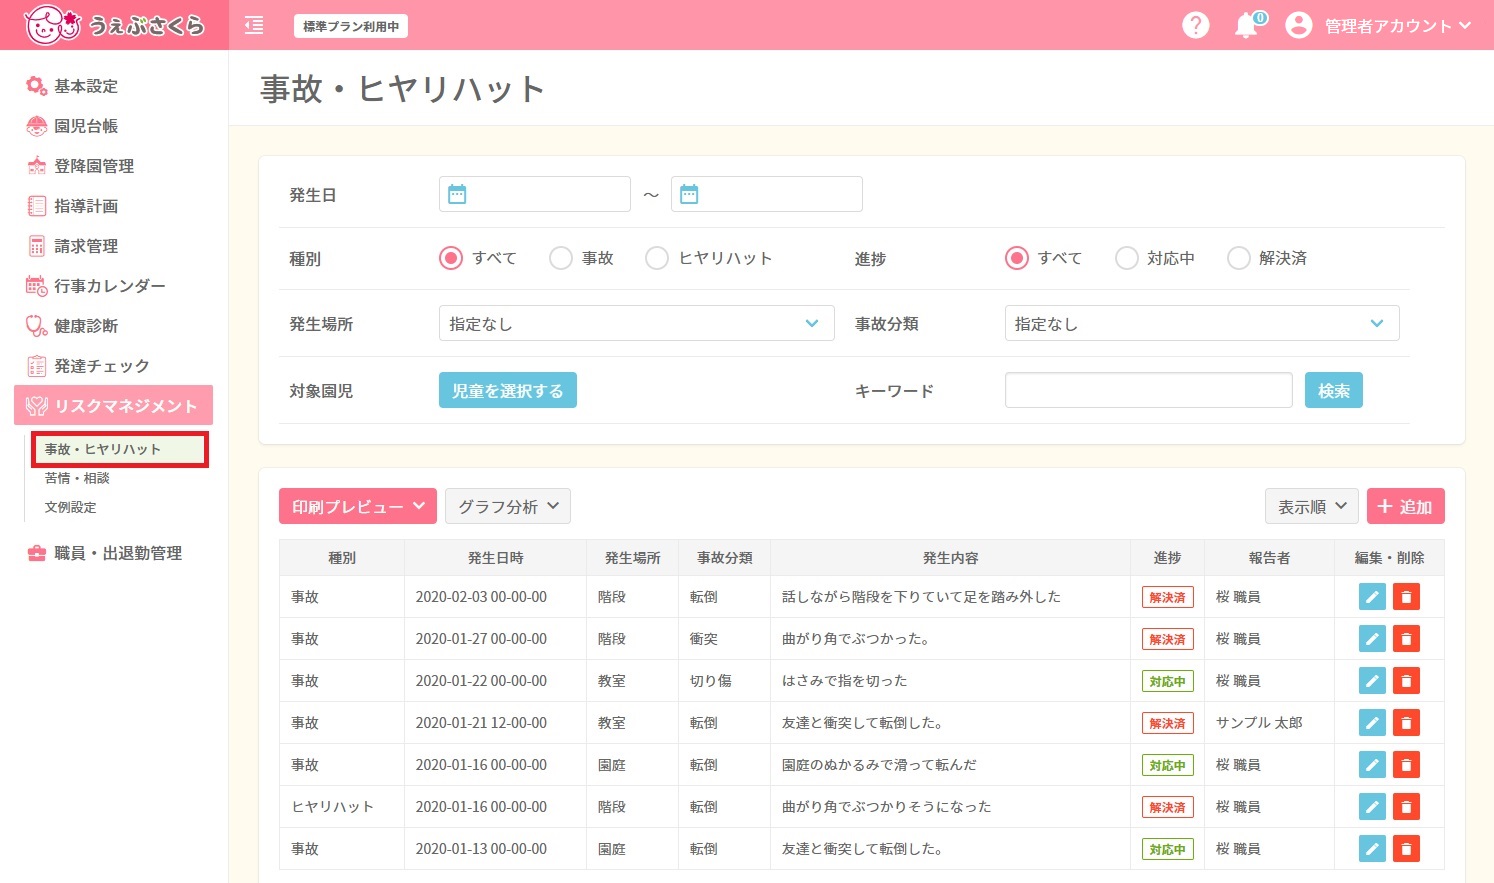Click the 標準プラン利用中 badge
This screenshot has height=883, width=1494.
(351, 26)
